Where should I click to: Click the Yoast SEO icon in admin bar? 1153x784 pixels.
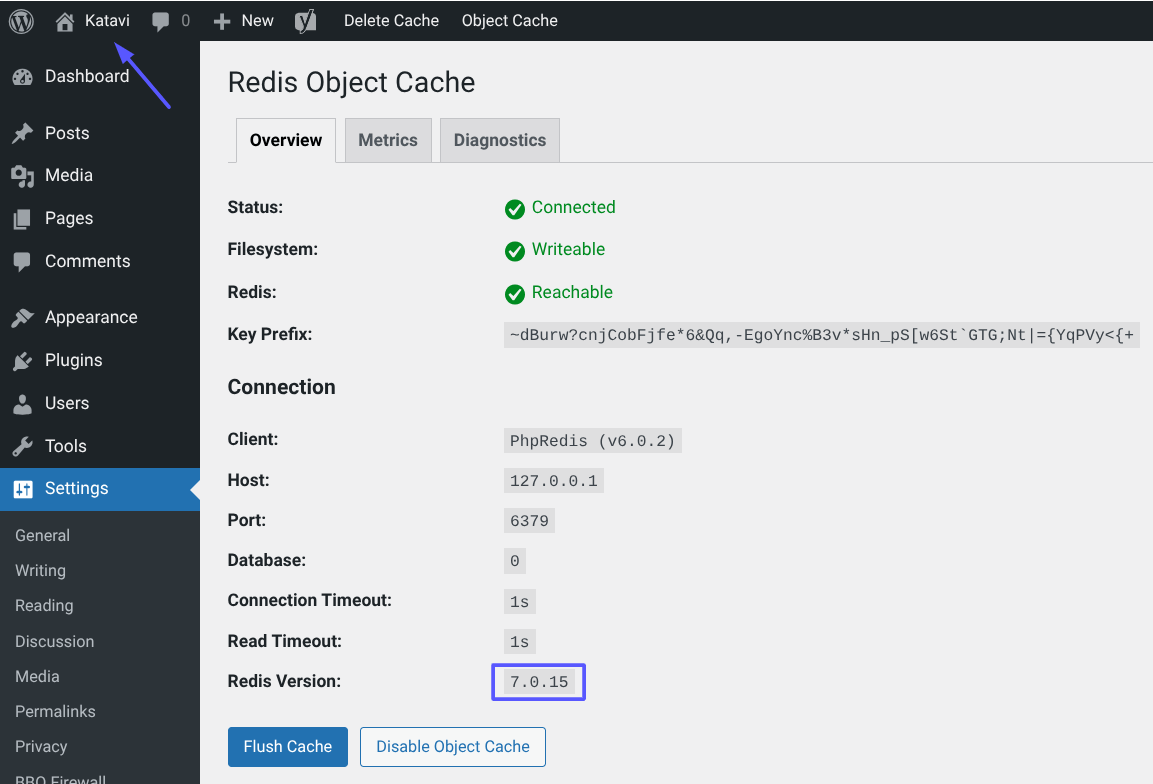click(306, 20)
